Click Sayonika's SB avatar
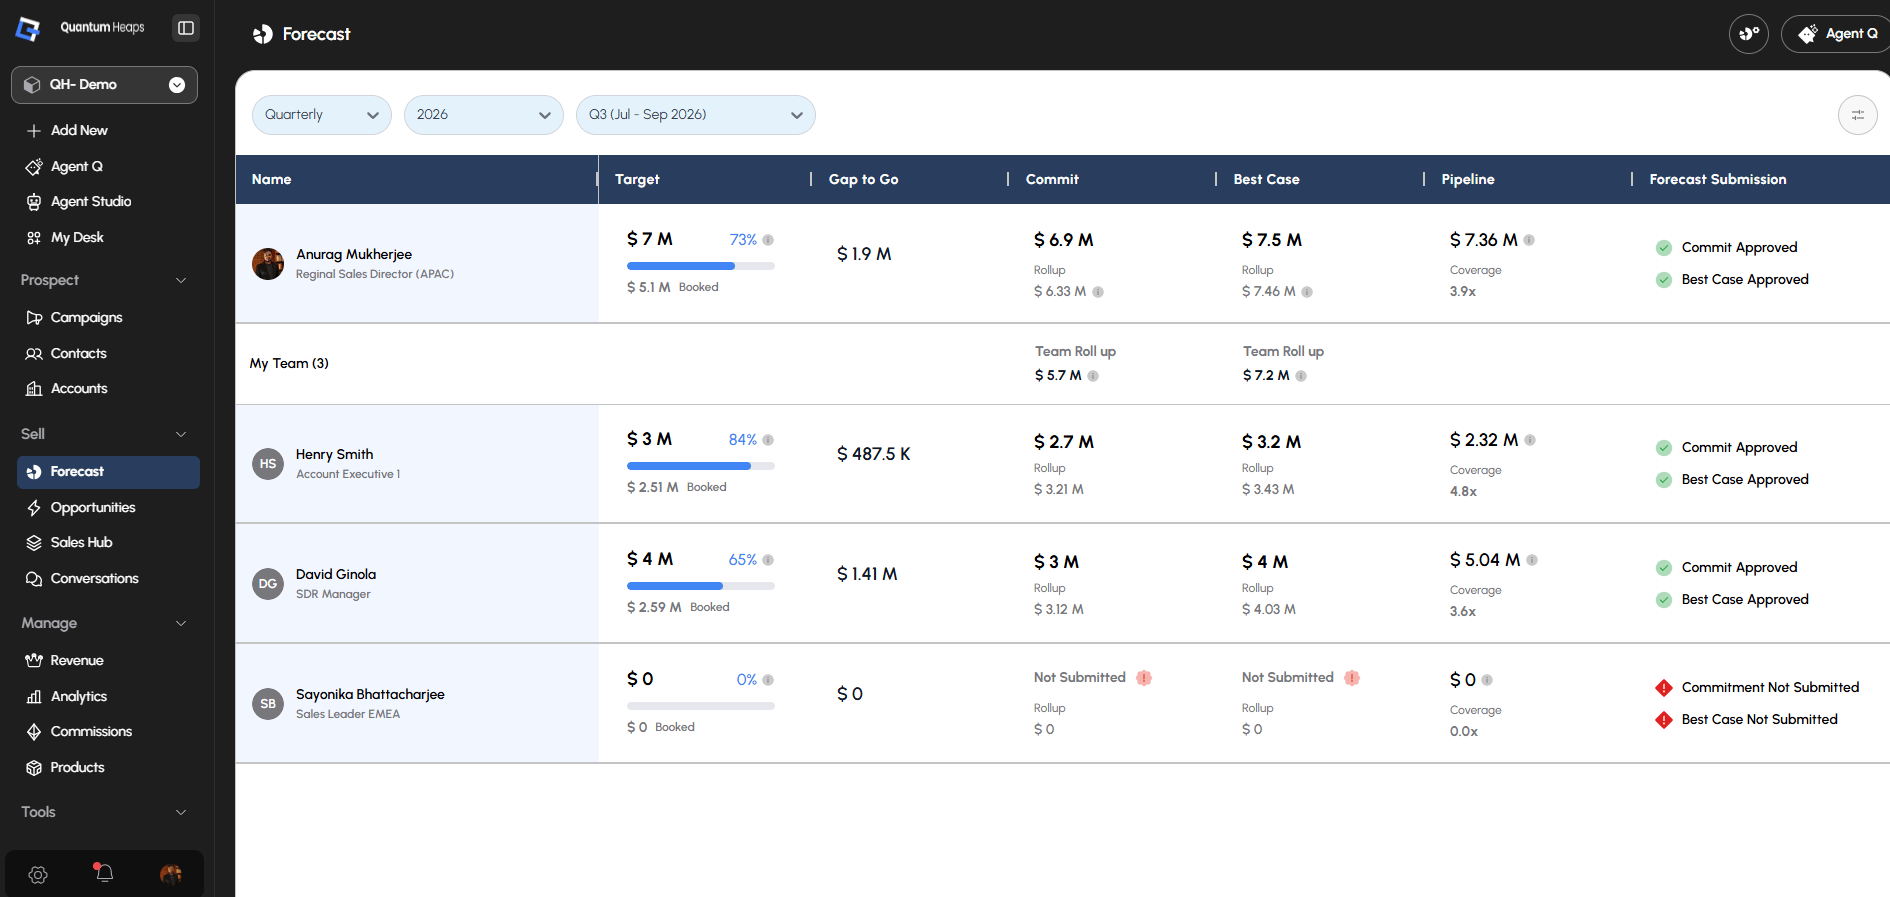 pos(268,704)
